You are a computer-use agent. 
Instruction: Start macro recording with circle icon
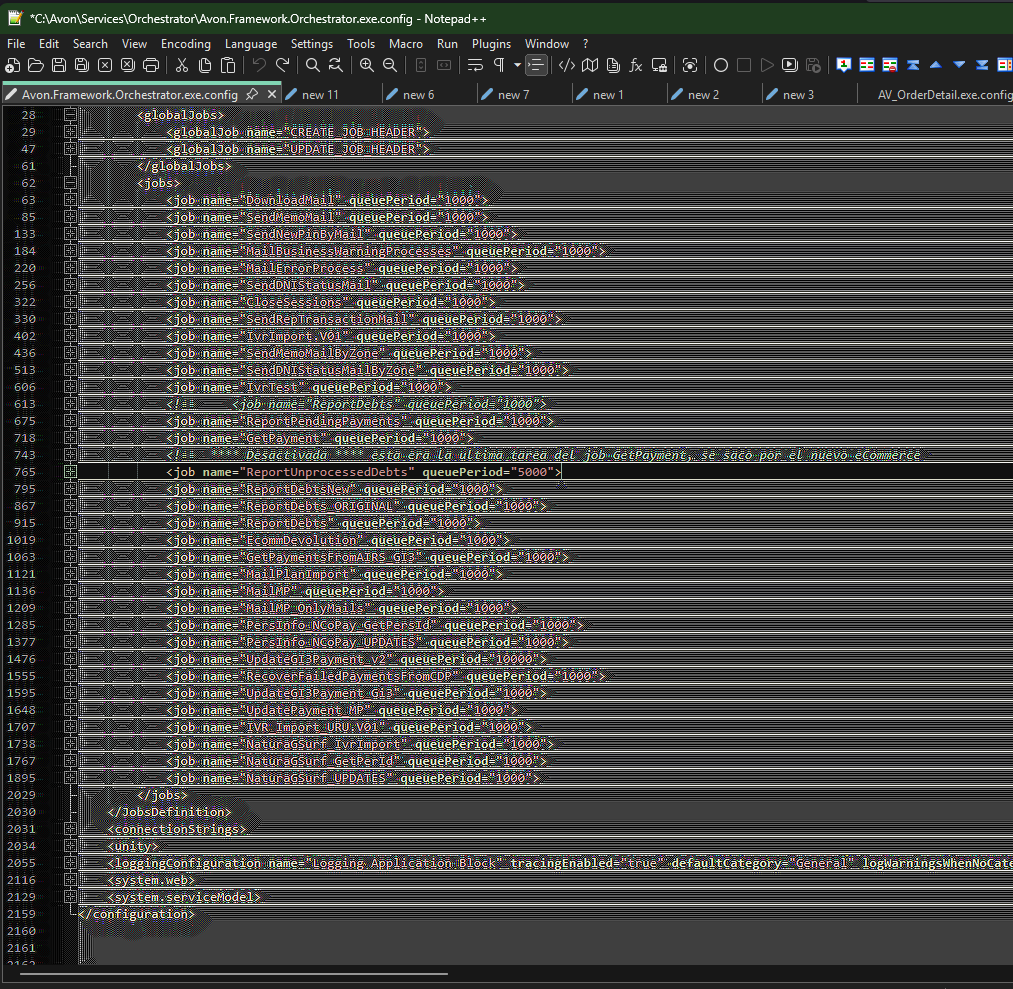(721, 65)
